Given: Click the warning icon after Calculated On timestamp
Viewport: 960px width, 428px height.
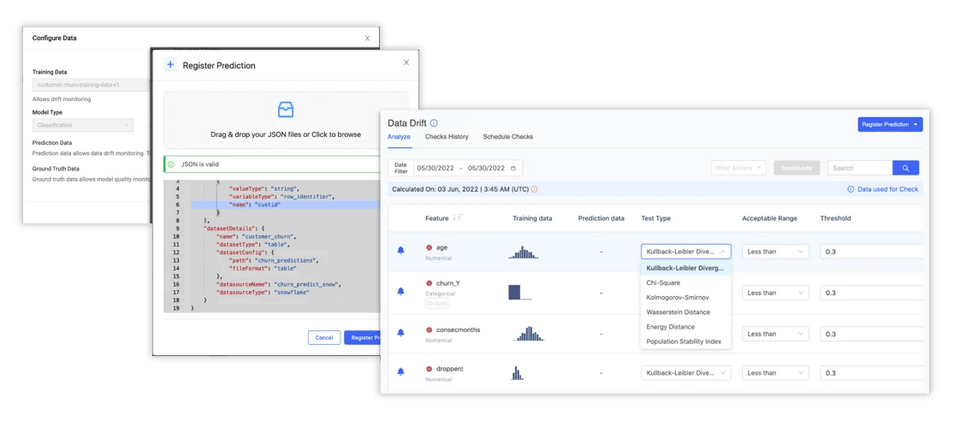Looking at the screenshot, I should pyautogui.click(x=534, y=189).
